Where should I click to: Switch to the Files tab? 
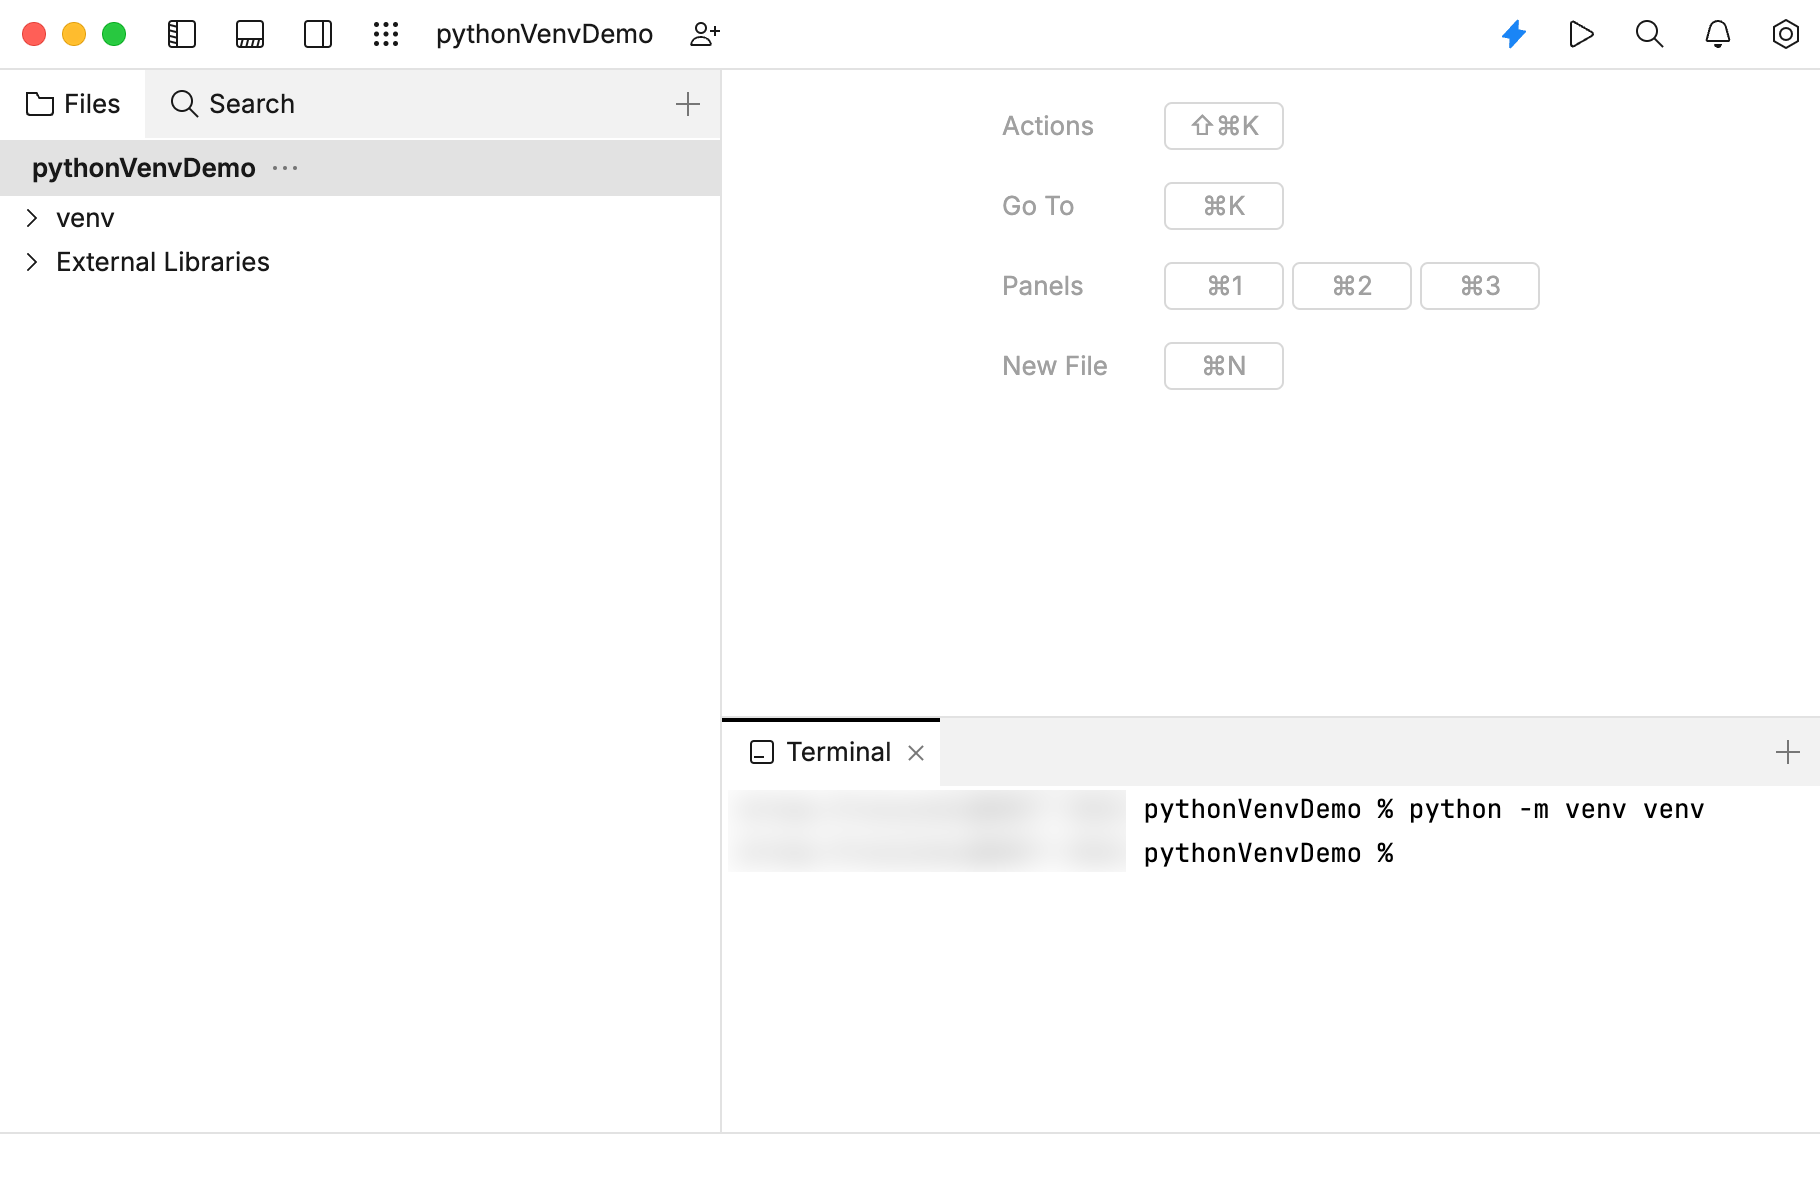pyautogui.click(x=73, y=104)
